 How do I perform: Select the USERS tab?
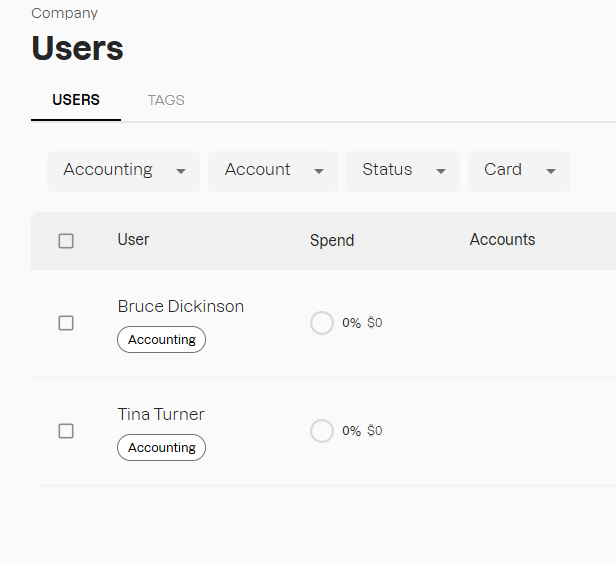coord(76,100)
